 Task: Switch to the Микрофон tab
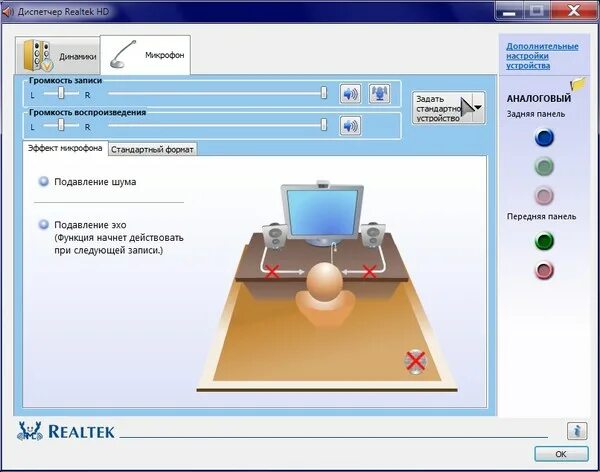[145, 55]
